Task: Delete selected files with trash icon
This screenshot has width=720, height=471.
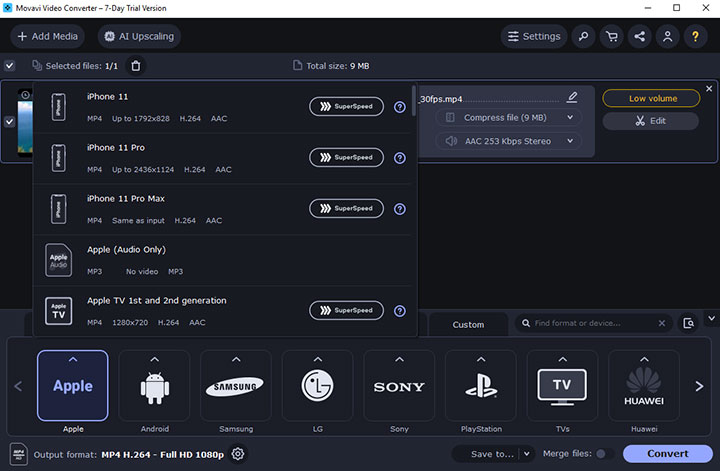Action: point(135,66)
